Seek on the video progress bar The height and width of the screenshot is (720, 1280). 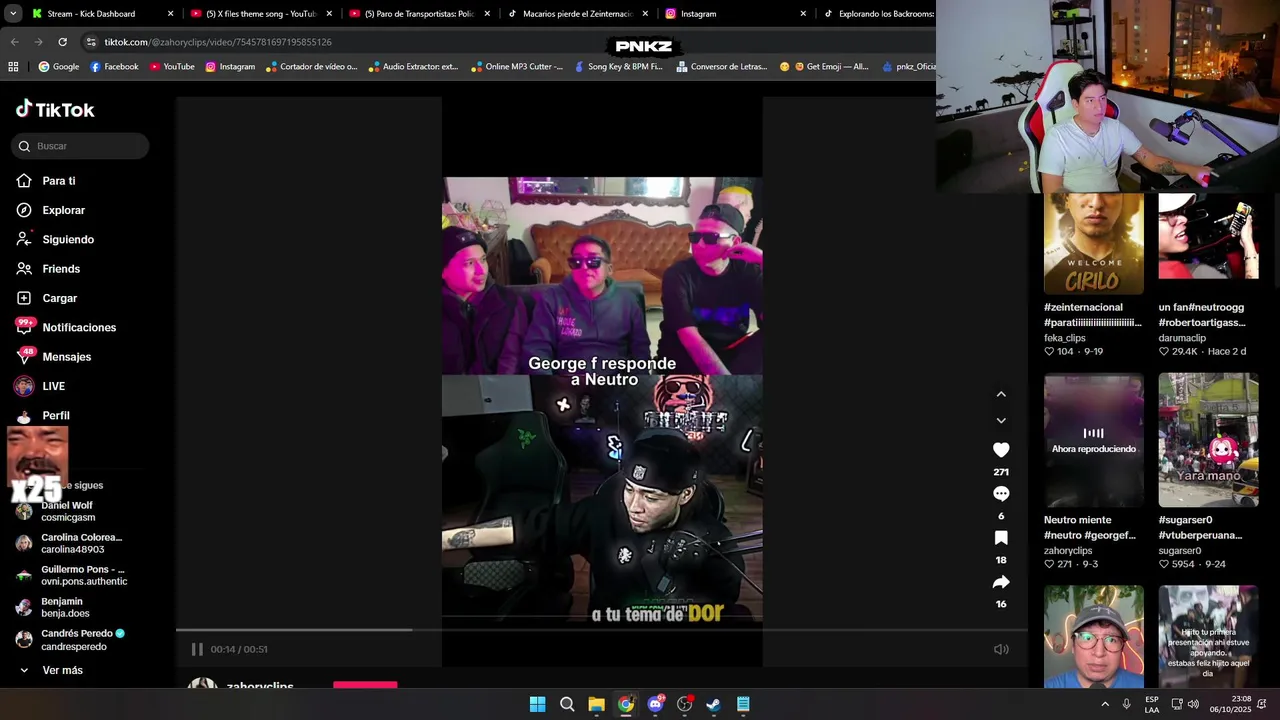602,630
